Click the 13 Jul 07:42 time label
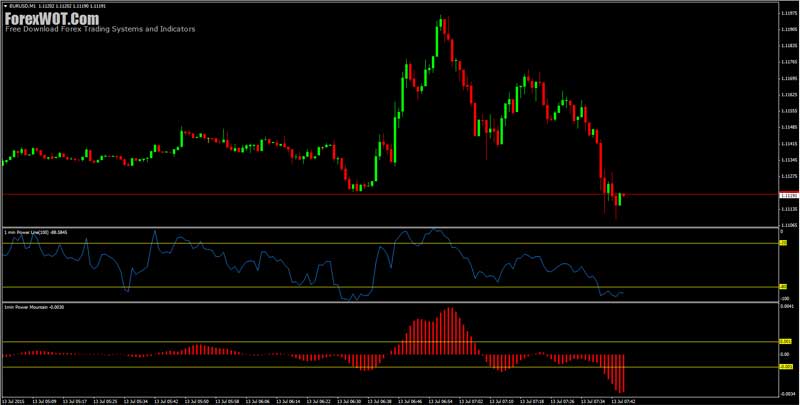 [x=621, y=401]
